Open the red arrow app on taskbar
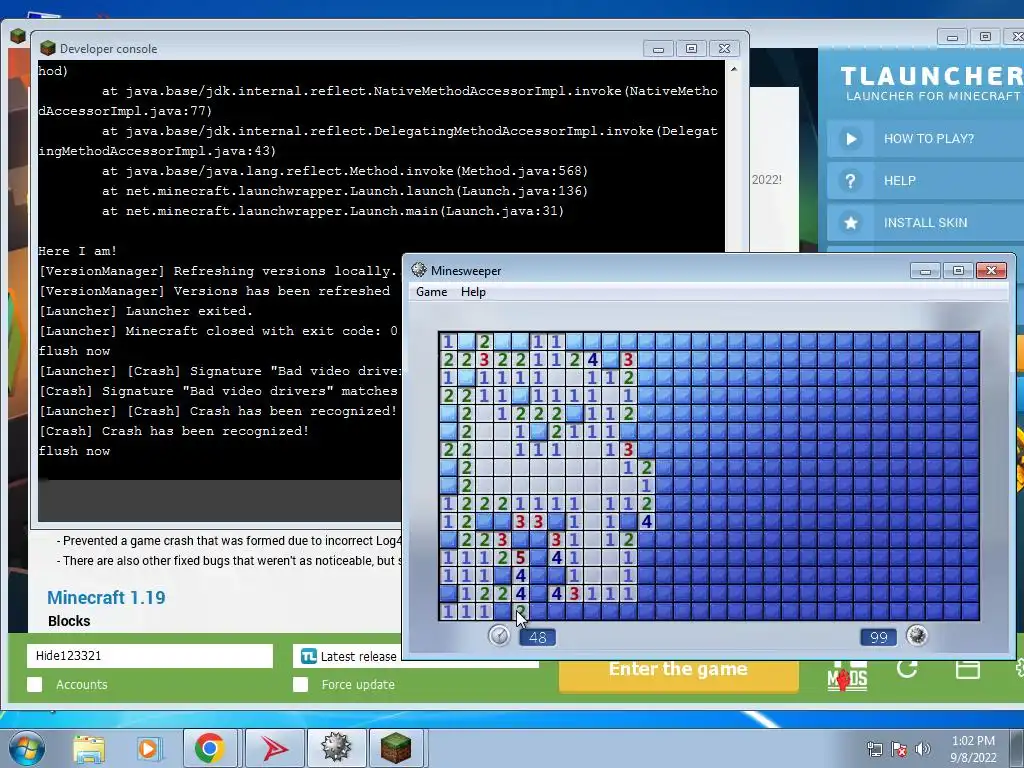1024x768 pixels. 274,748
